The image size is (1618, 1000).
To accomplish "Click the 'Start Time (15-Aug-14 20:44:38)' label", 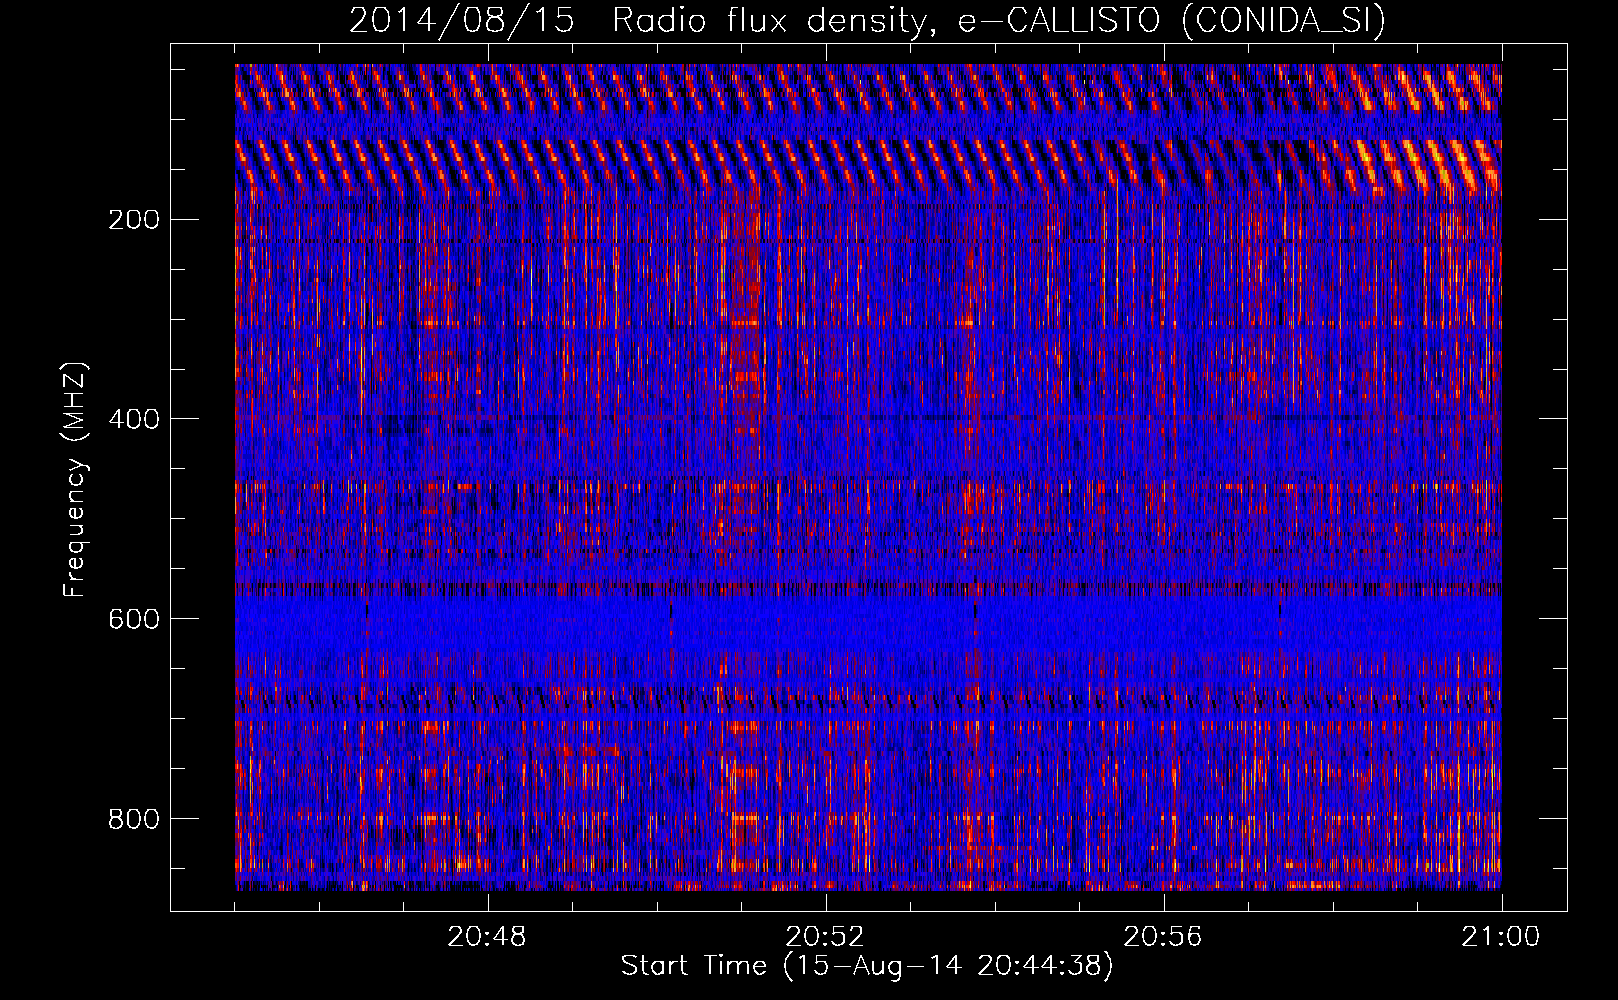I will click(867, 966).
